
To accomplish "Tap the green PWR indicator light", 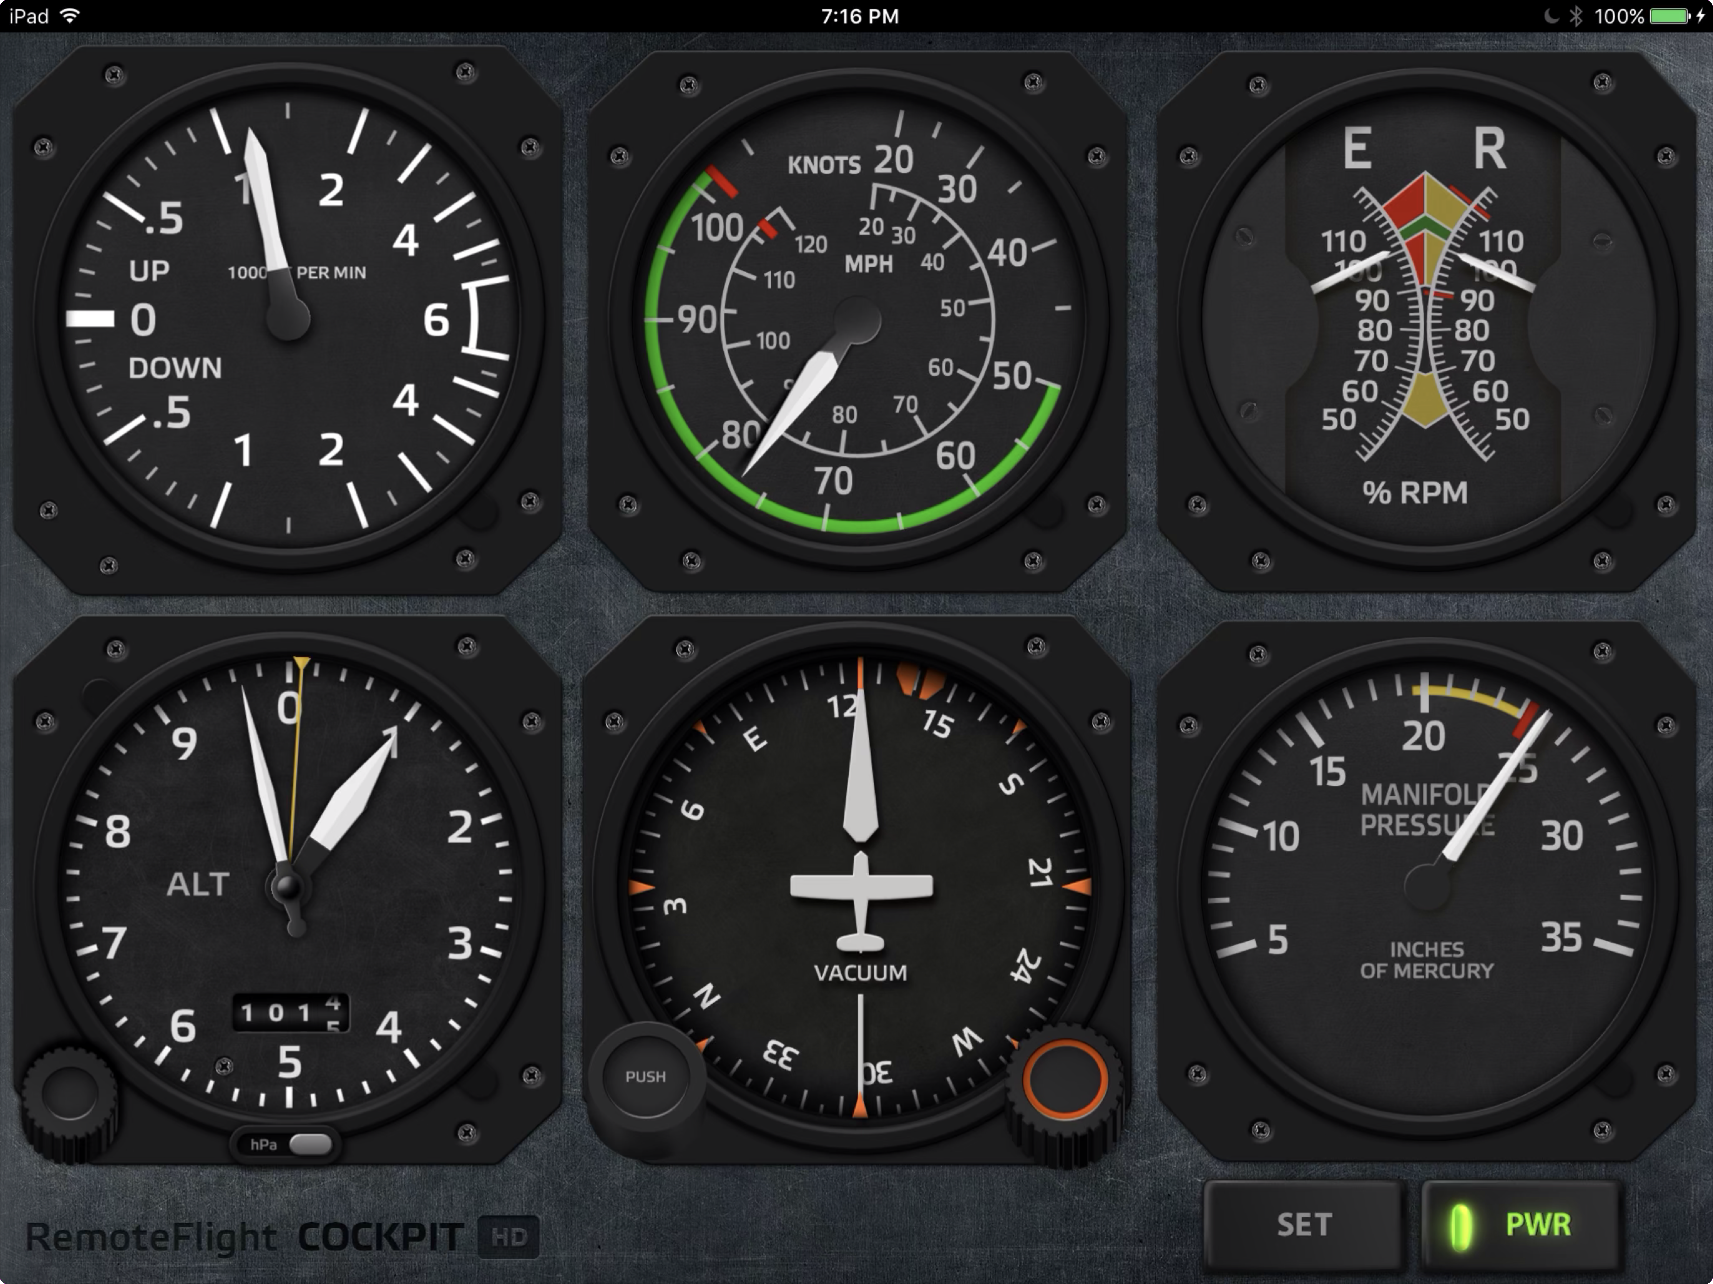I will click(1461, 1227).
